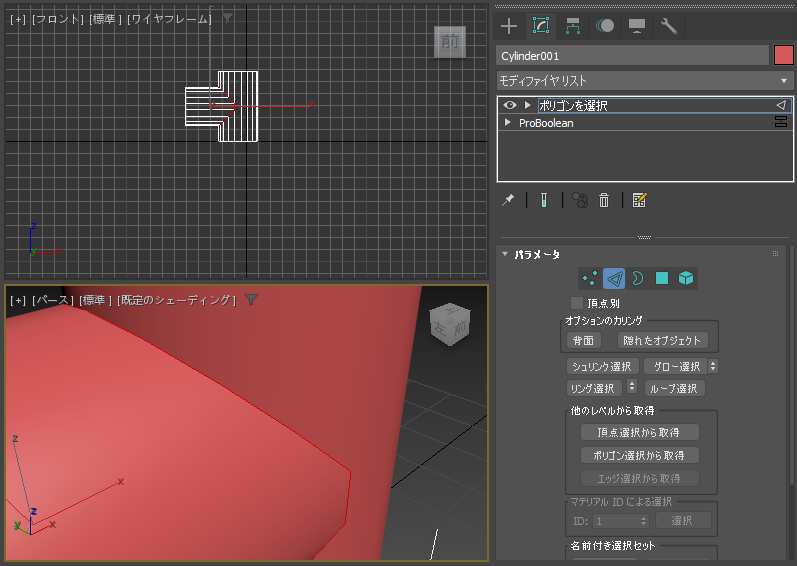Screen dimensions: 797x566
Task: Open the Utilities wrench tab
Action: tap(668, 26)
